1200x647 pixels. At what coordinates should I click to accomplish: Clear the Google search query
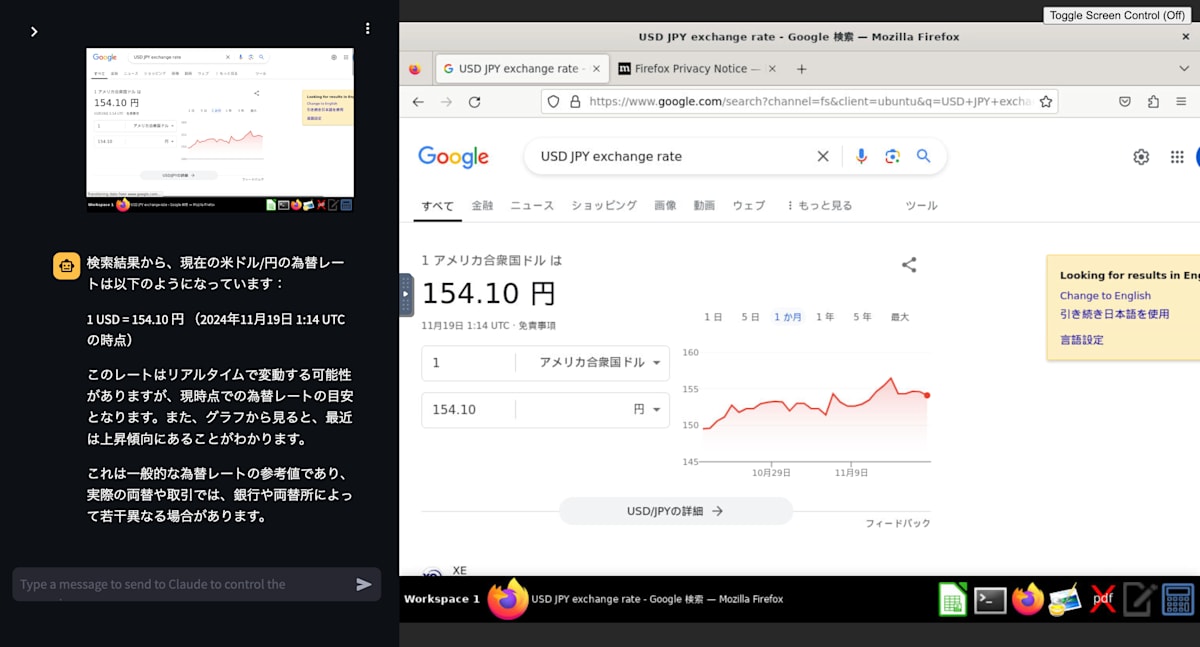[x=823, y=156]
